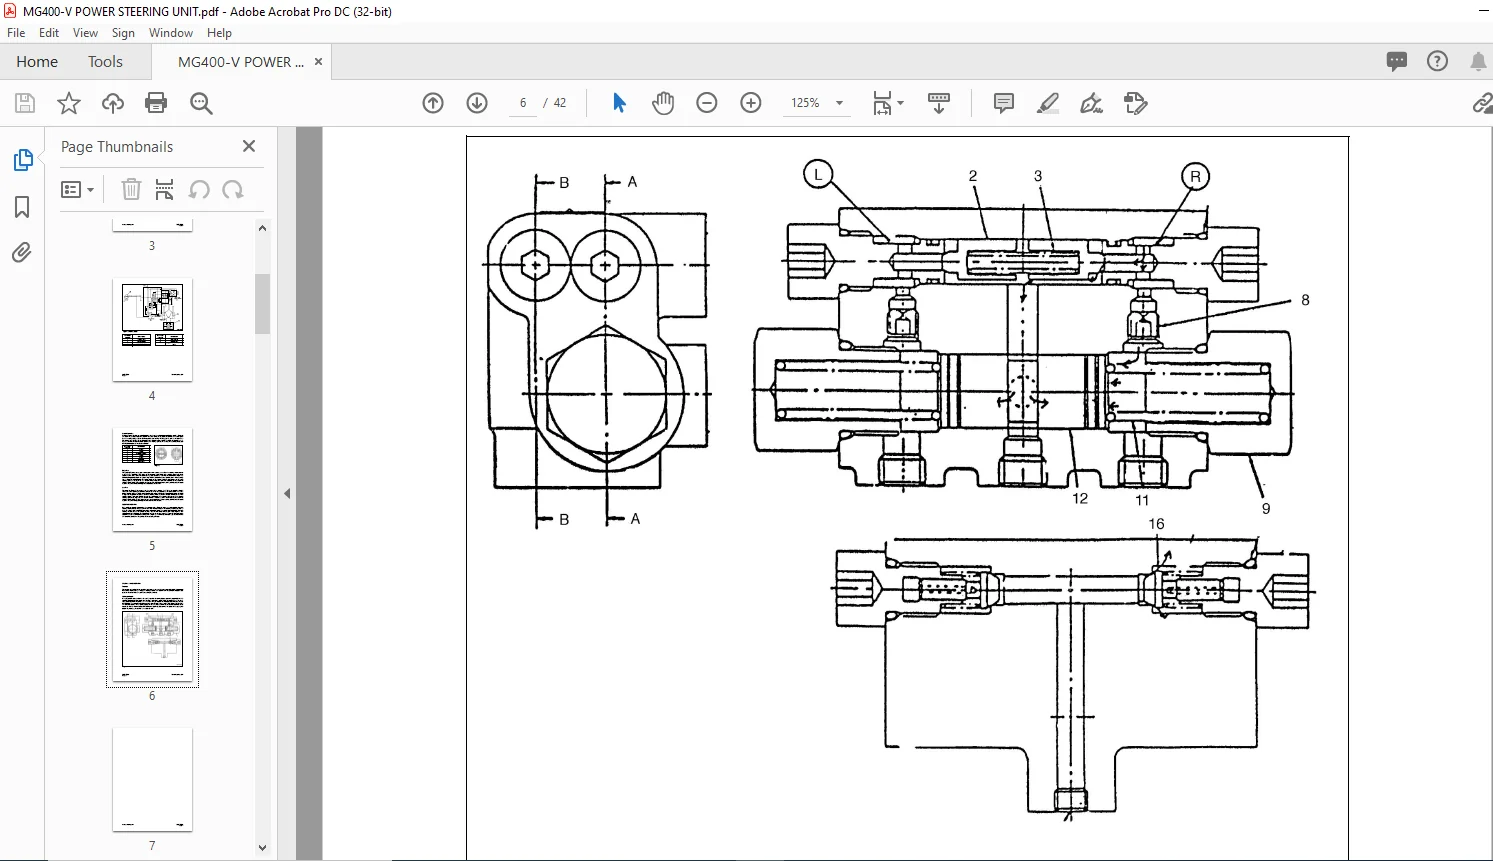
Task: Add this file to starred favorites
Action: point(69,103)
